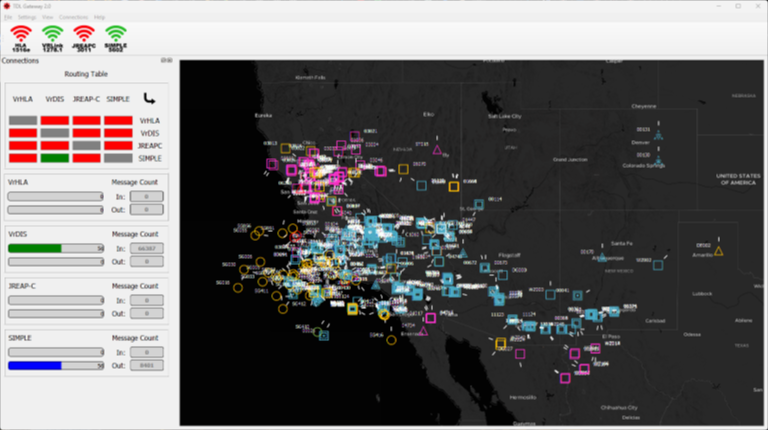Click the green SIMPLE connection icon

click(x=116, y=37)
